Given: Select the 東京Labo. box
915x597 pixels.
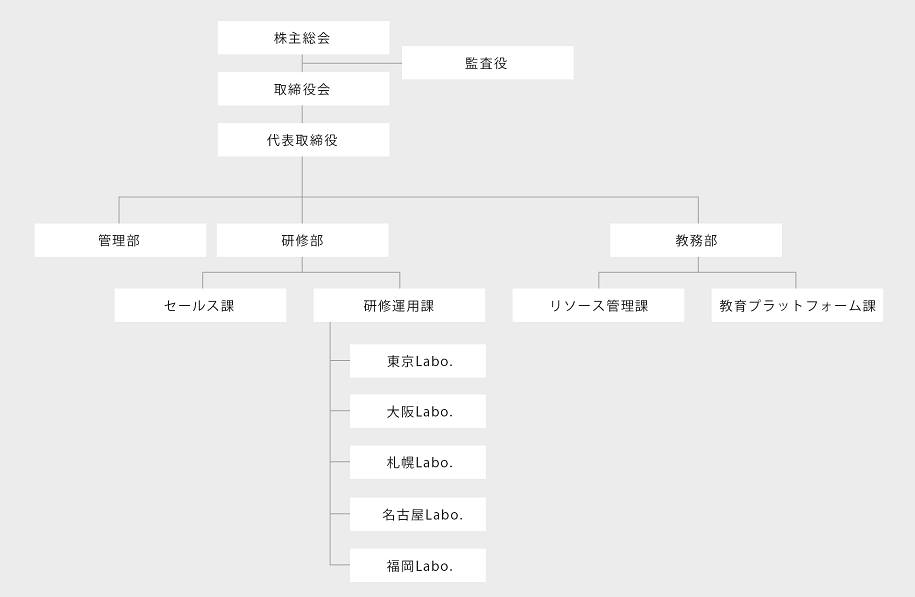Looking at the screenshot, I should (x=418, y=361).
